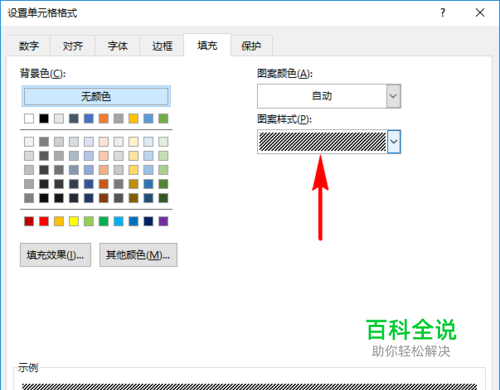The image size is (500, 390).
Task: Pick the green theme color swatch in top row
Action: click(163, 118)
